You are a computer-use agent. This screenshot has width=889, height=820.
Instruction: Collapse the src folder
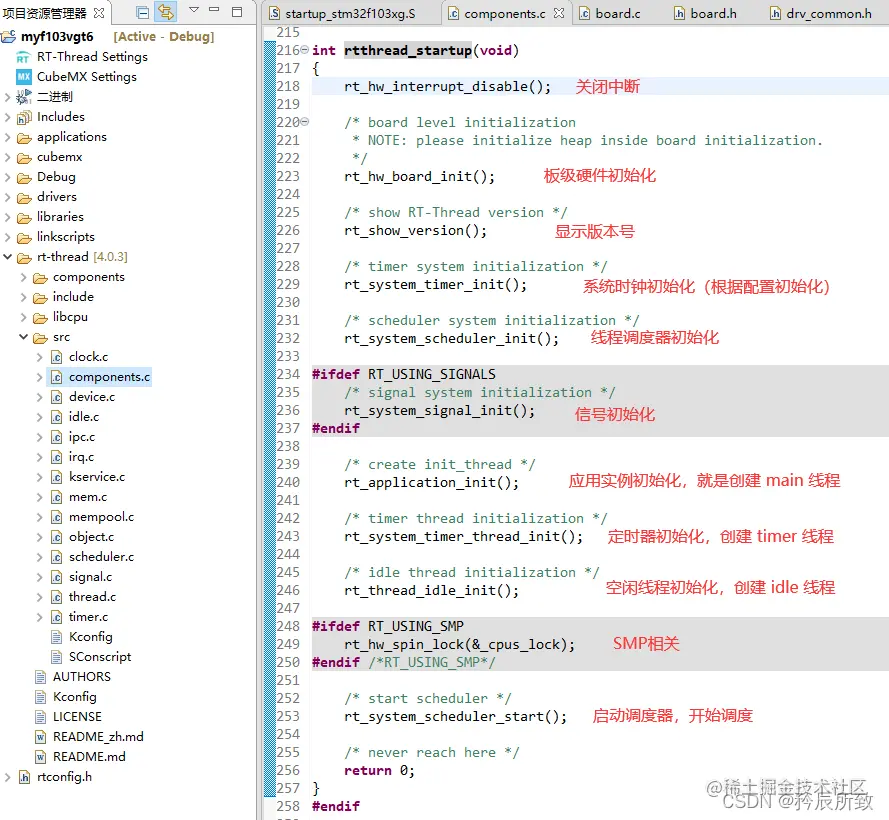point(23,337)
